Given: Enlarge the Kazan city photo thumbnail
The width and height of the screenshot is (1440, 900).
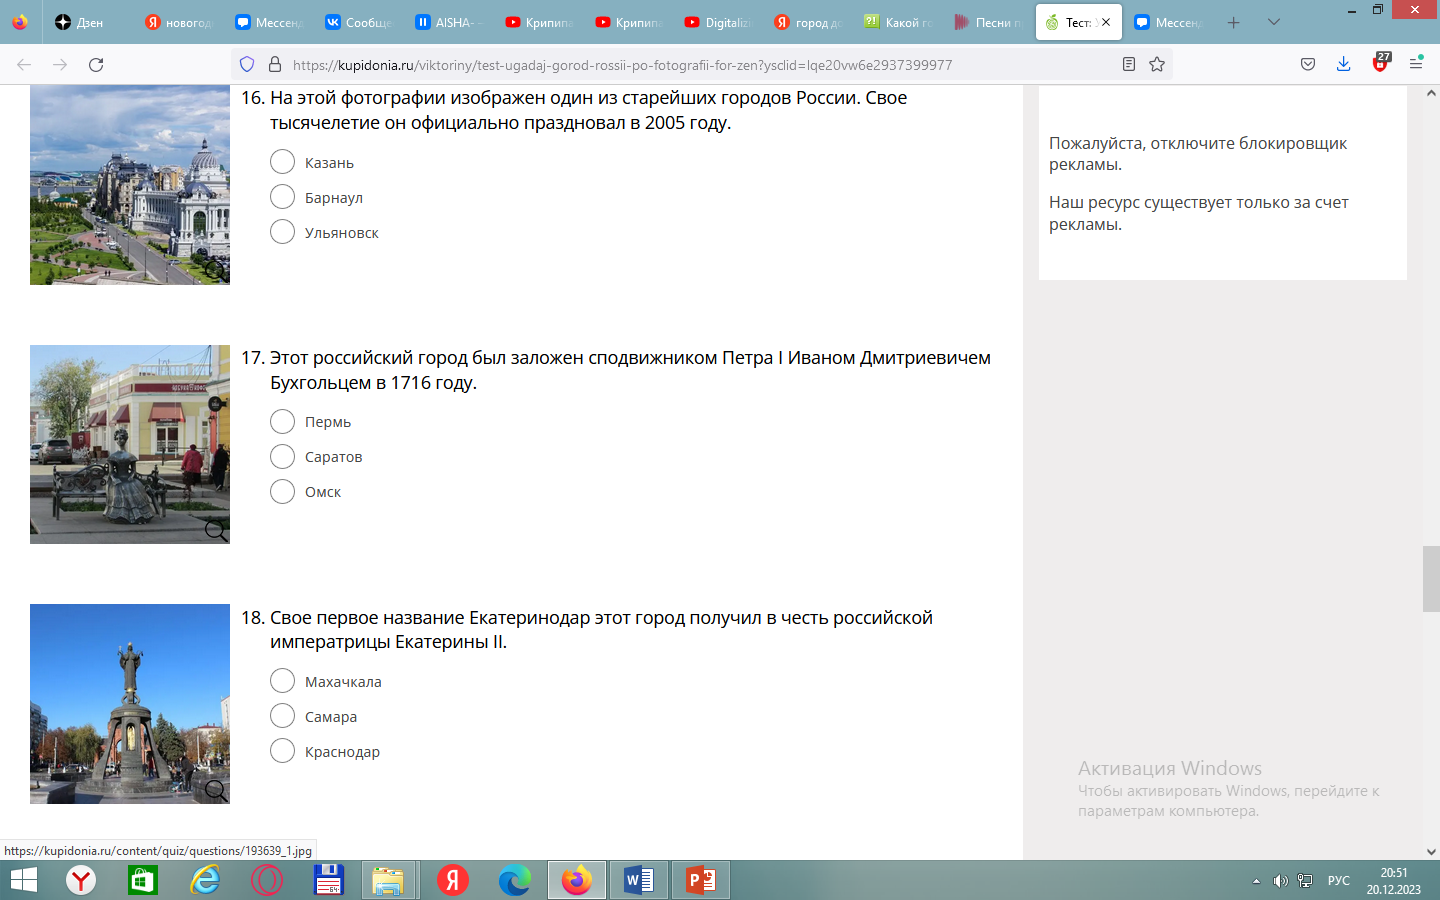Looking at the screenshot, I should (130, 185).
